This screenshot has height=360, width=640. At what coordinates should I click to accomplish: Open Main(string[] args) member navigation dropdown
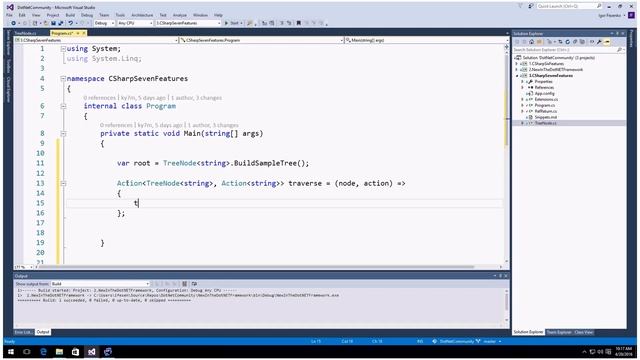[426, 40]
